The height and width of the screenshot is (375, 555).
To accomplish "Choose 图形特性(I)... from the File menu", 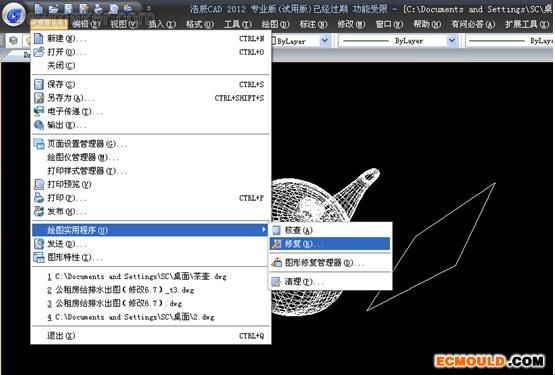I will pyautogui.click(x=150, y=257).
